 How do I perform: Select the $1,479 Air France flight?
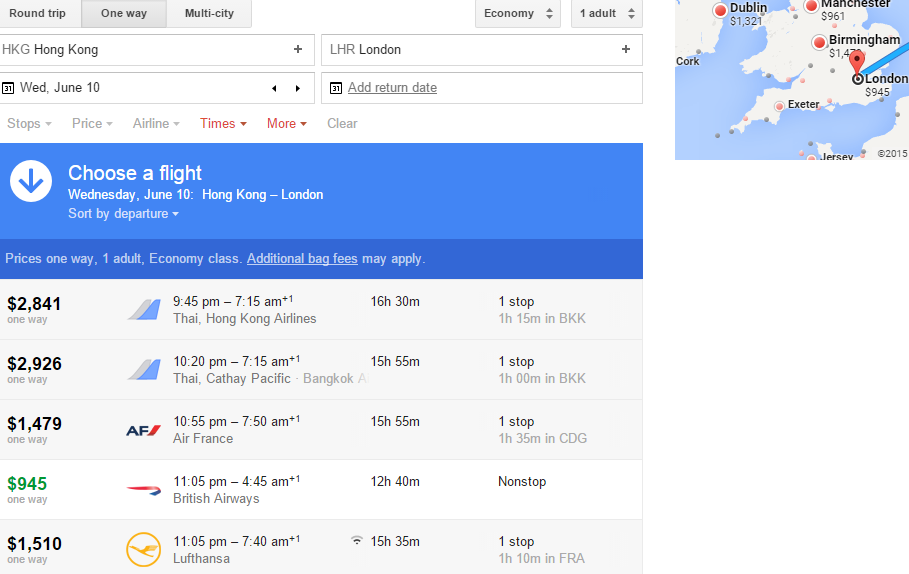pyautogui.click(x=321, y=430)
